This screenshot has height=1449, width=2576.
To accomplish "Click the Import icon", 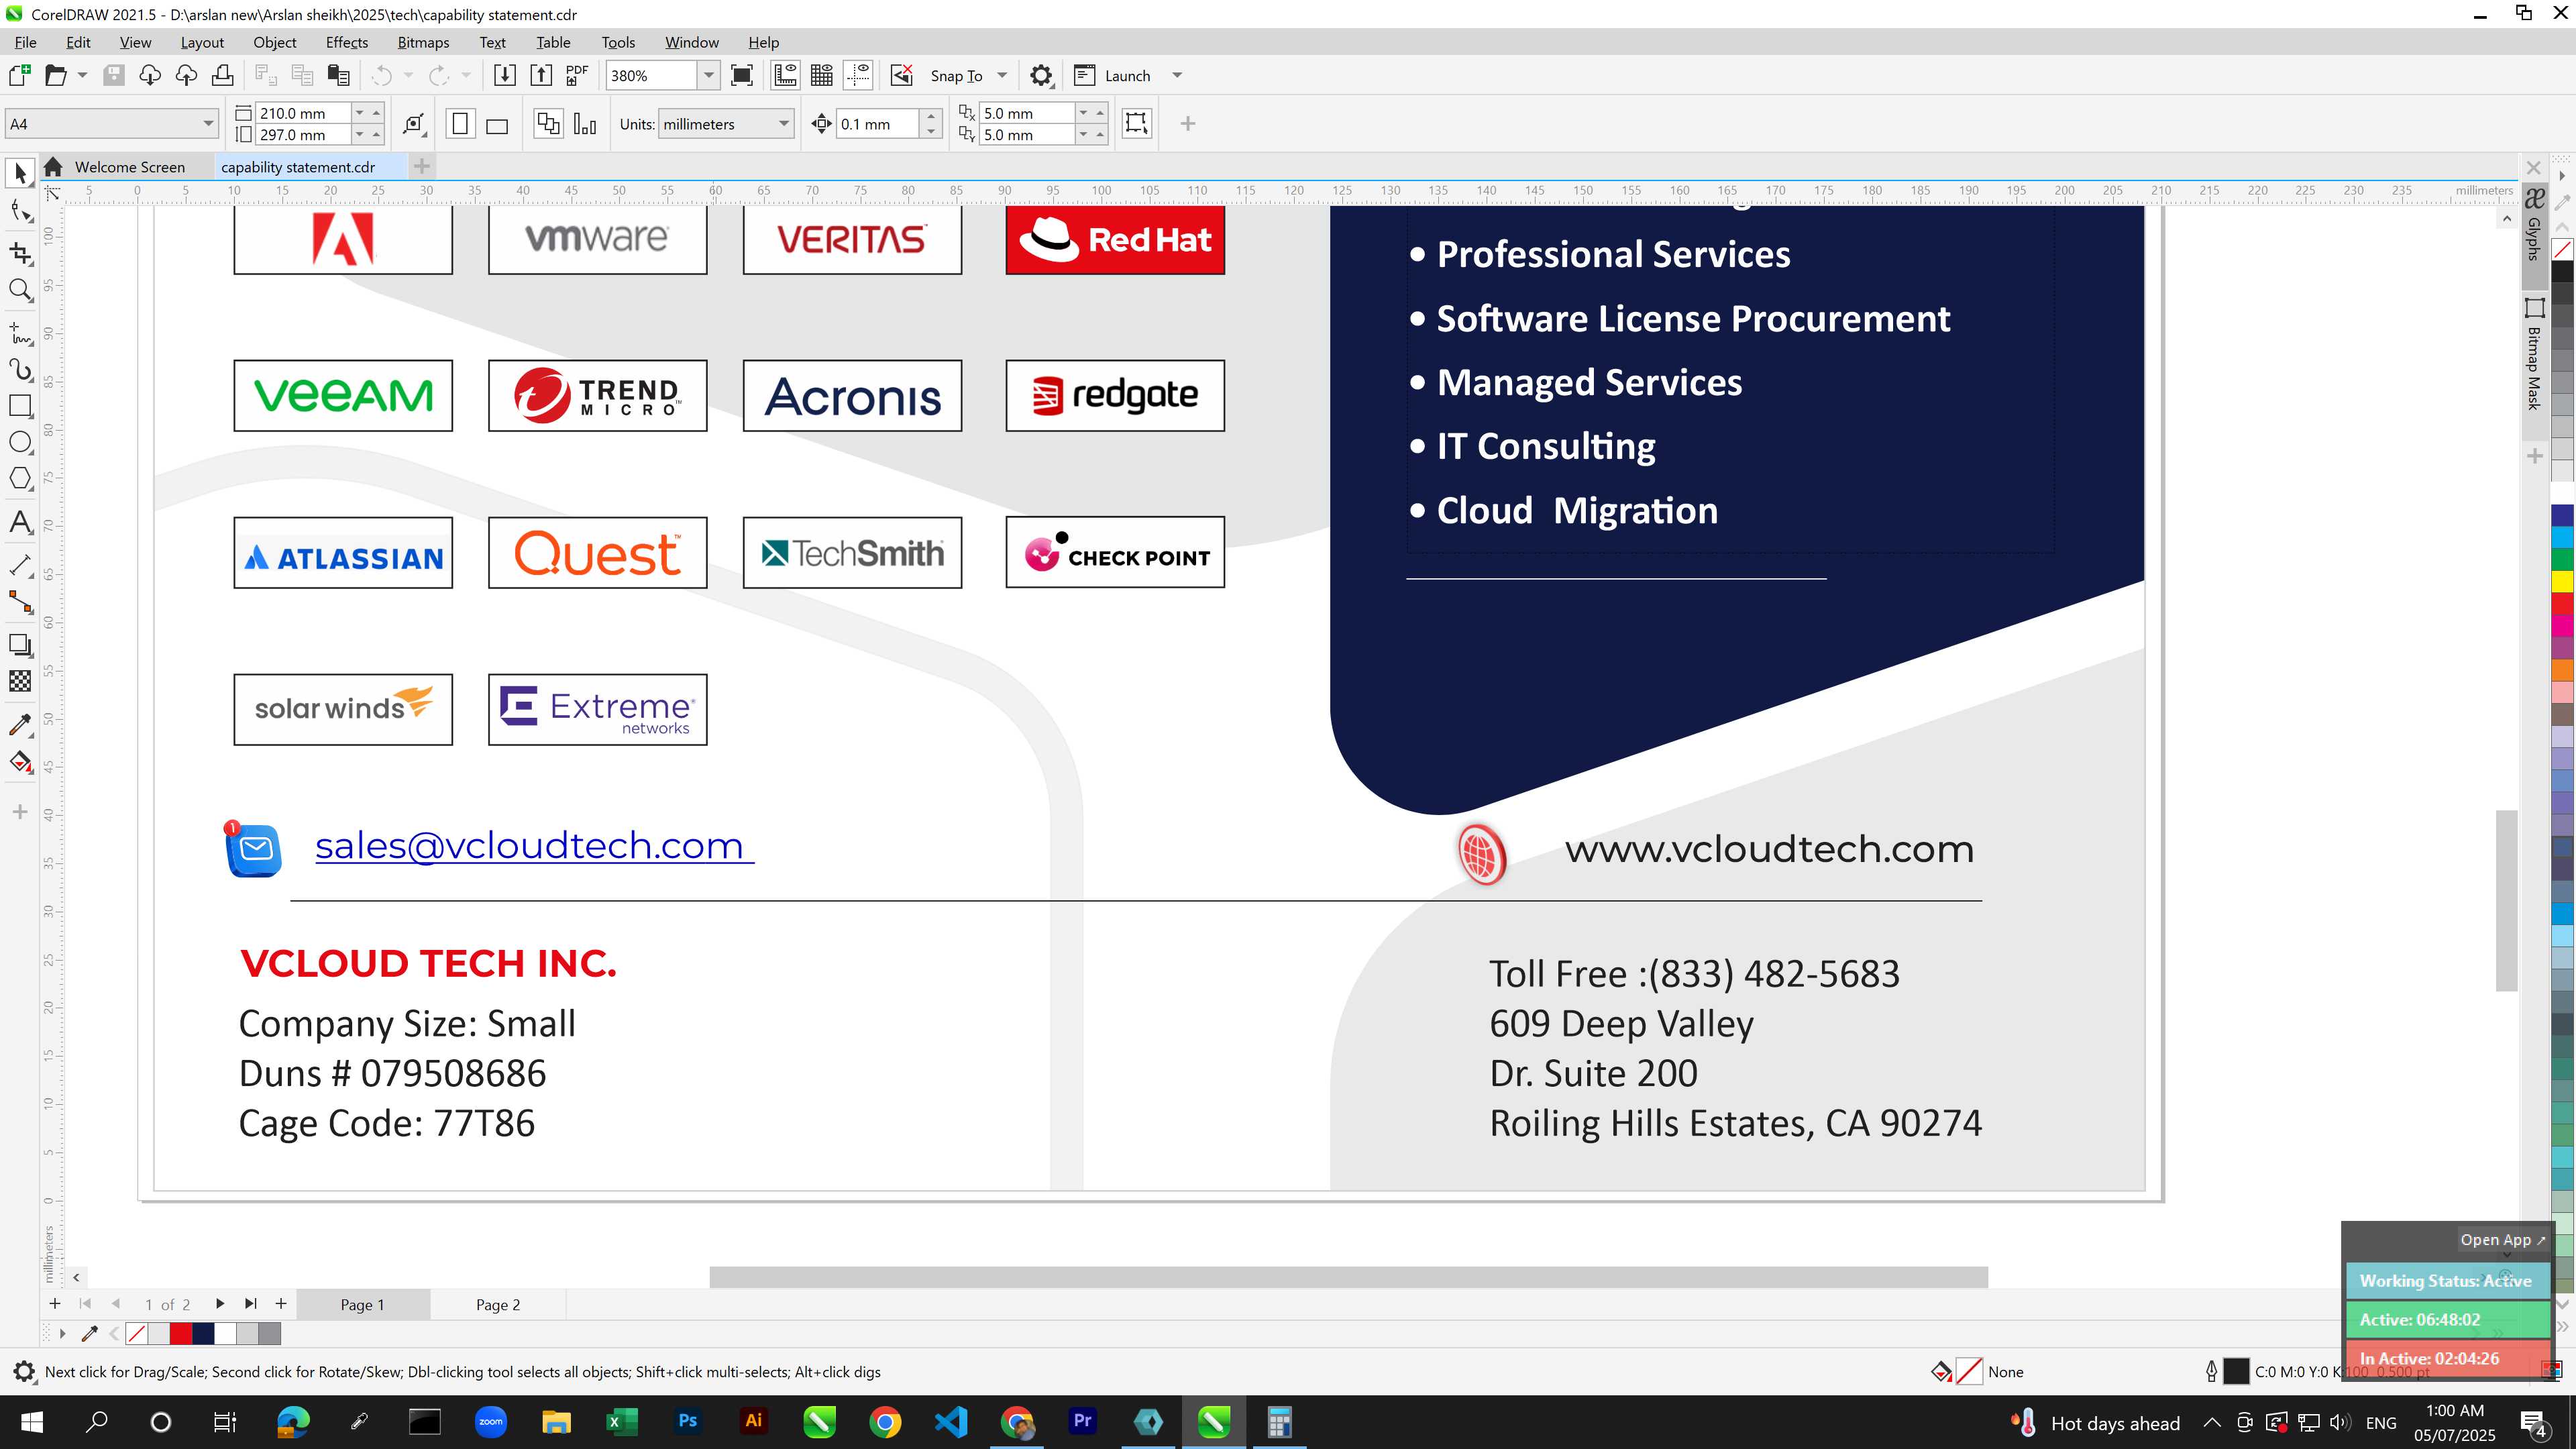I will click(505, 75).
